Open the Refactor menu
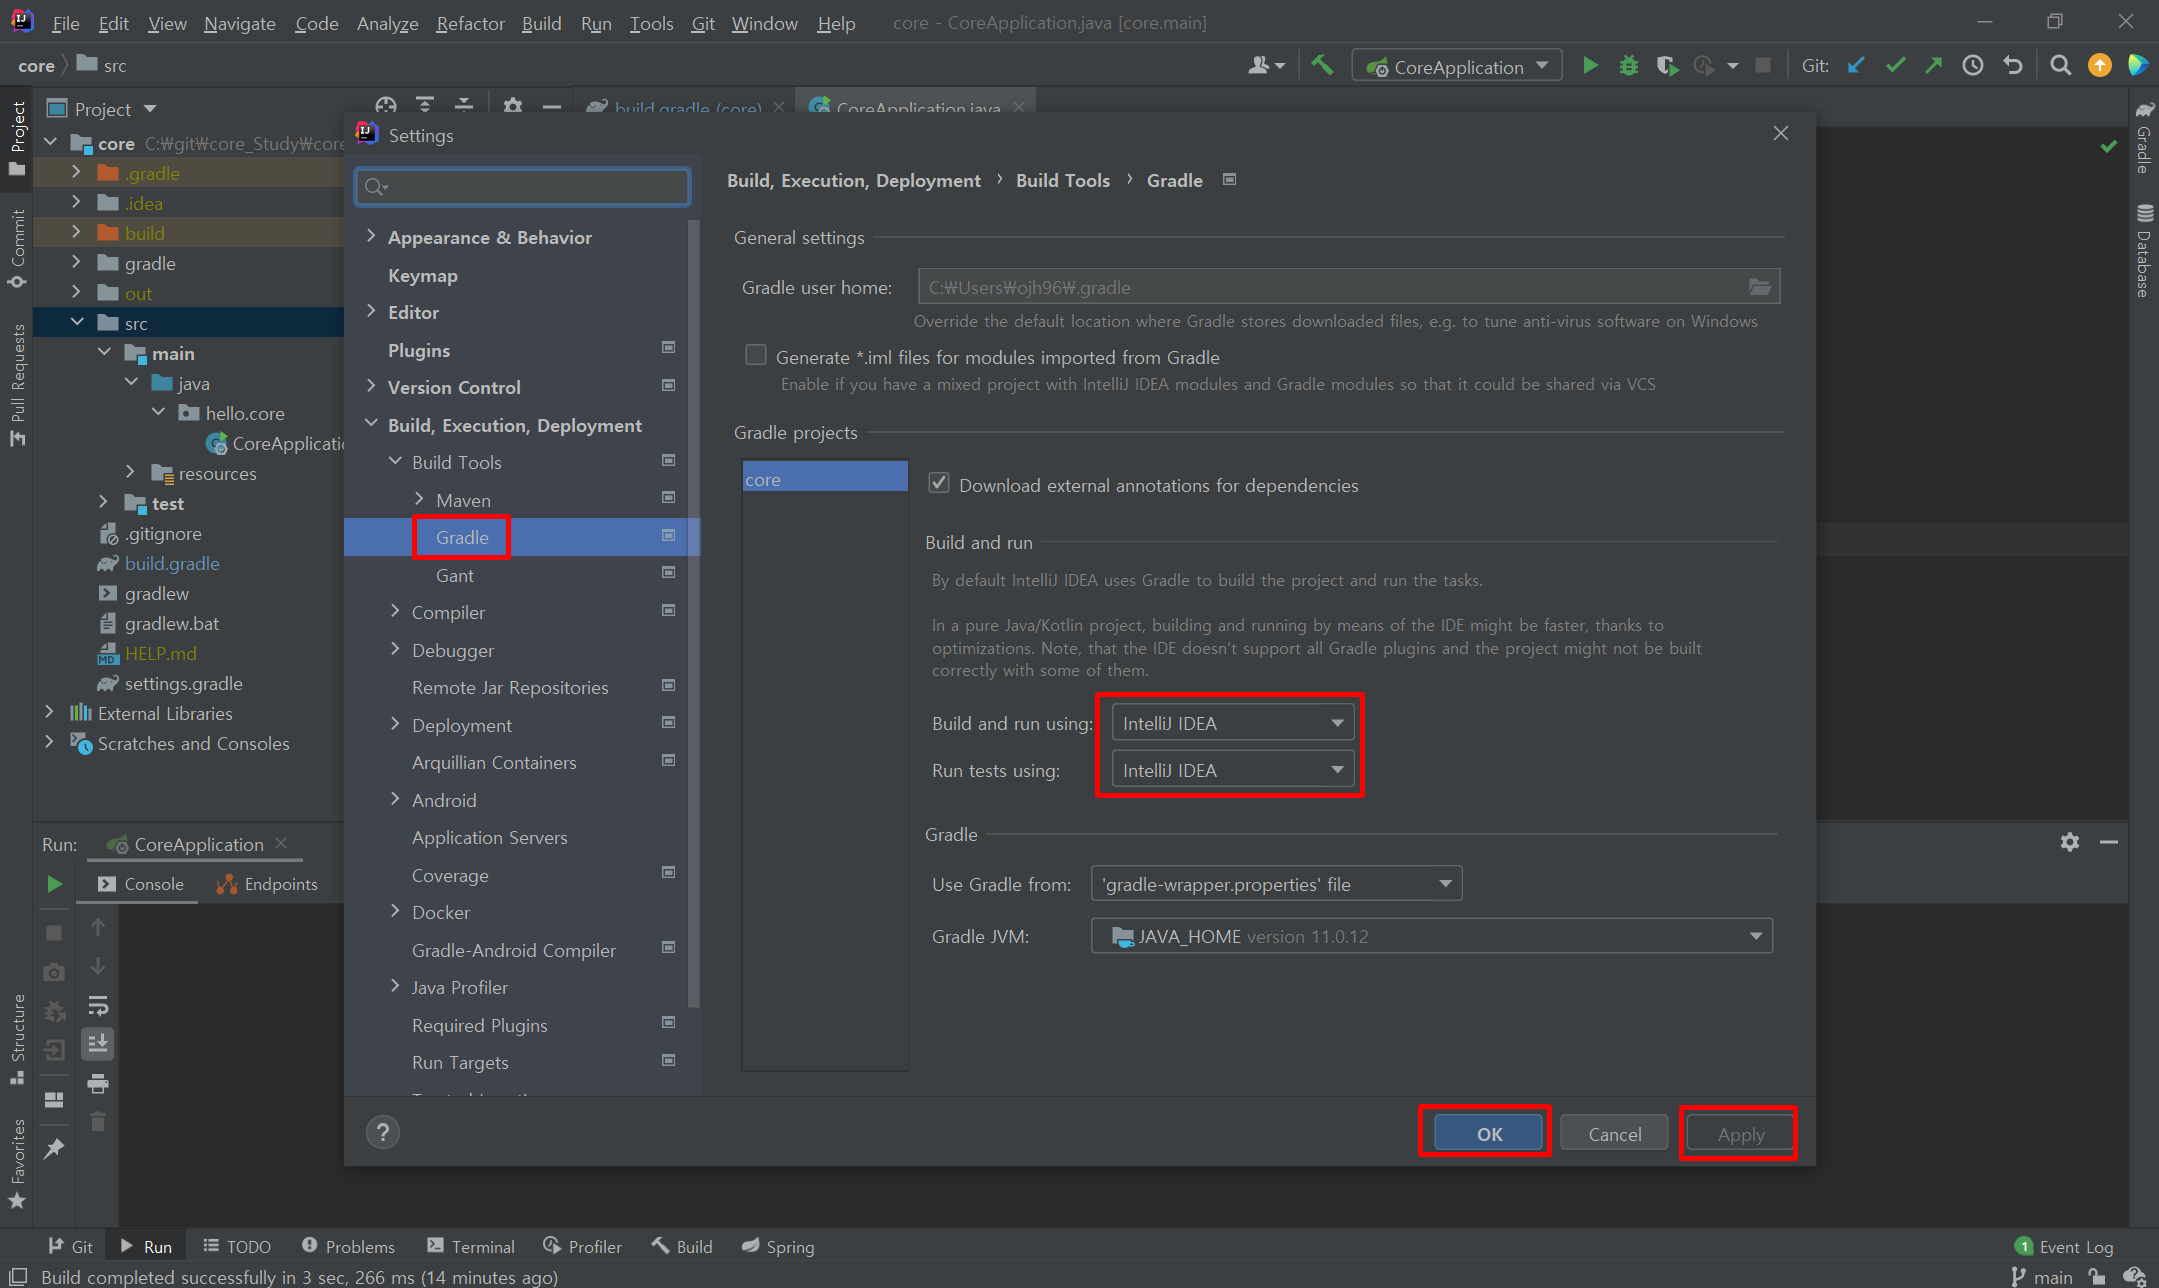The width and height of the screenshot is (2159, 1288). tap(469, 23)
